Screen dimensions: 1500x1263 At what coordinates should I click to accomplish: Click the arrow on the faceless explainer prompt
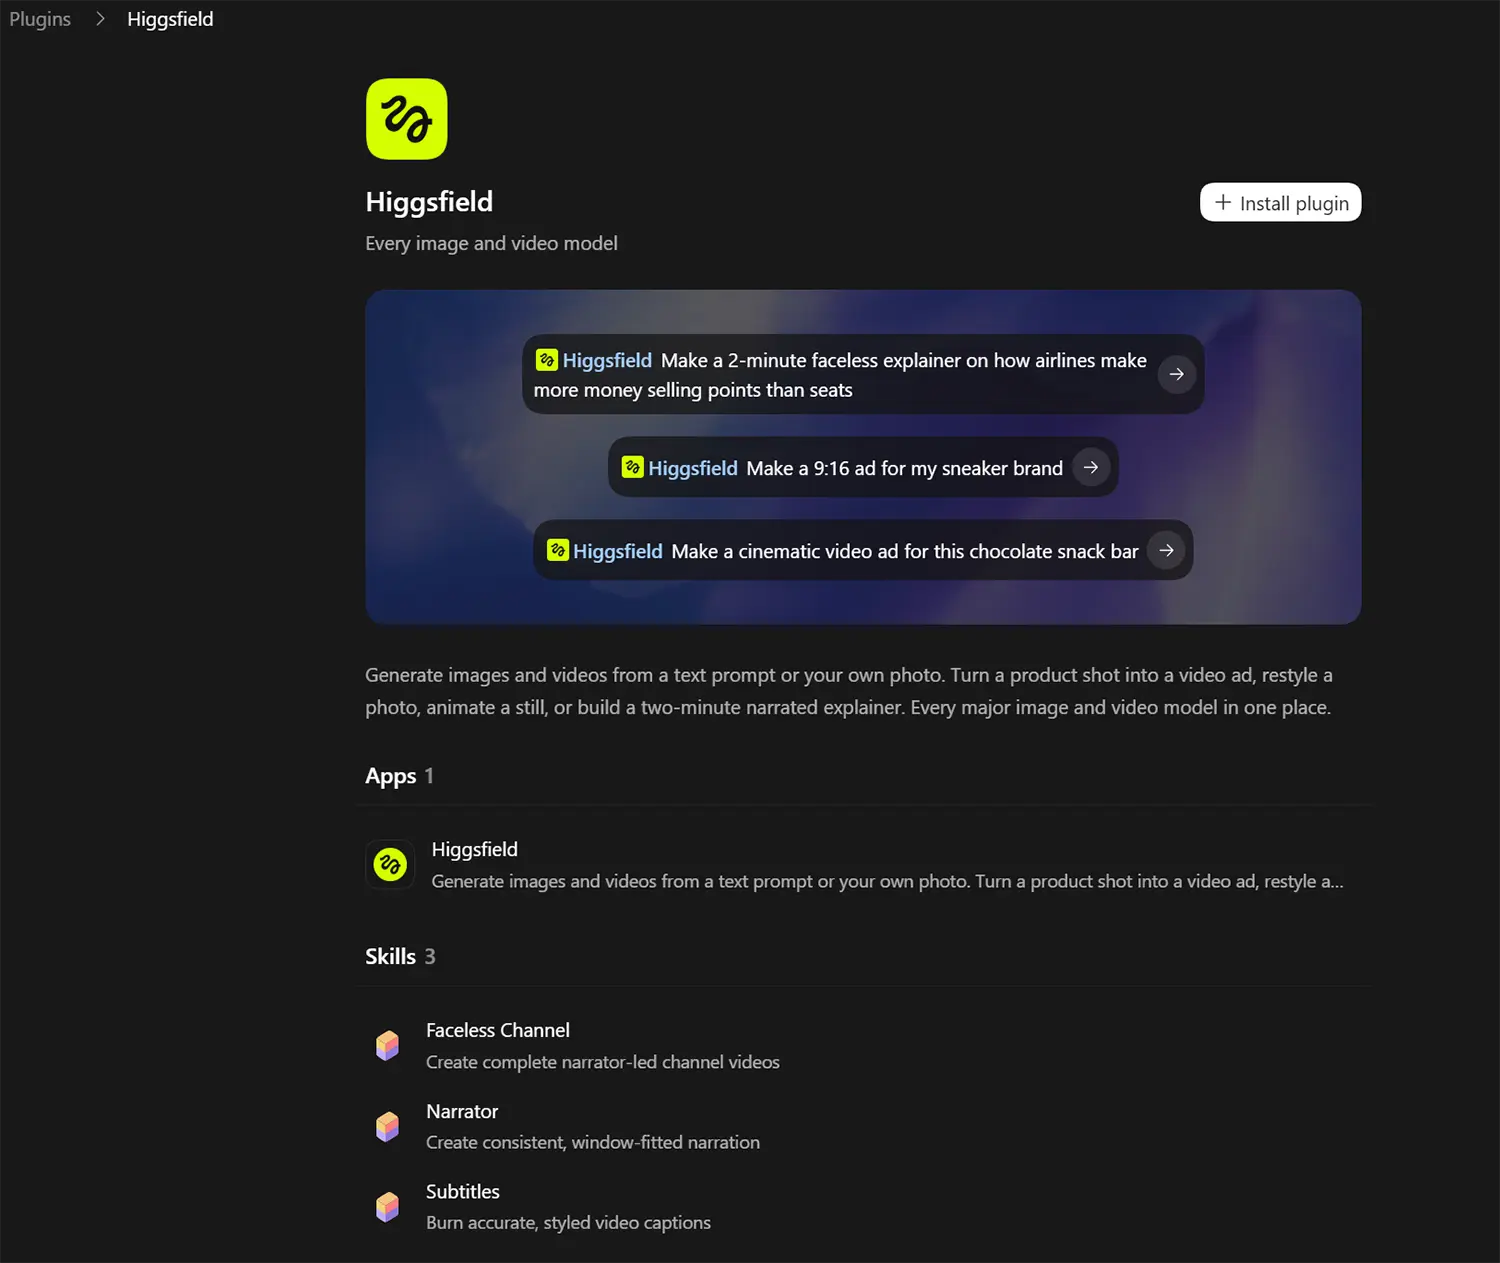(1176, 374)
